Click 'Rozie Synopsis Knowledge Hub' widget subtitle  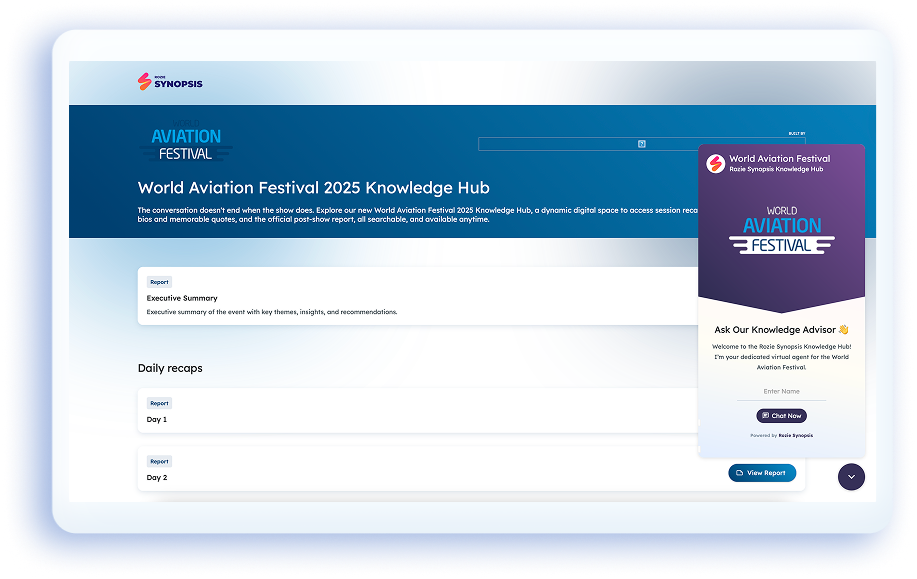click(x=776, y=169)
